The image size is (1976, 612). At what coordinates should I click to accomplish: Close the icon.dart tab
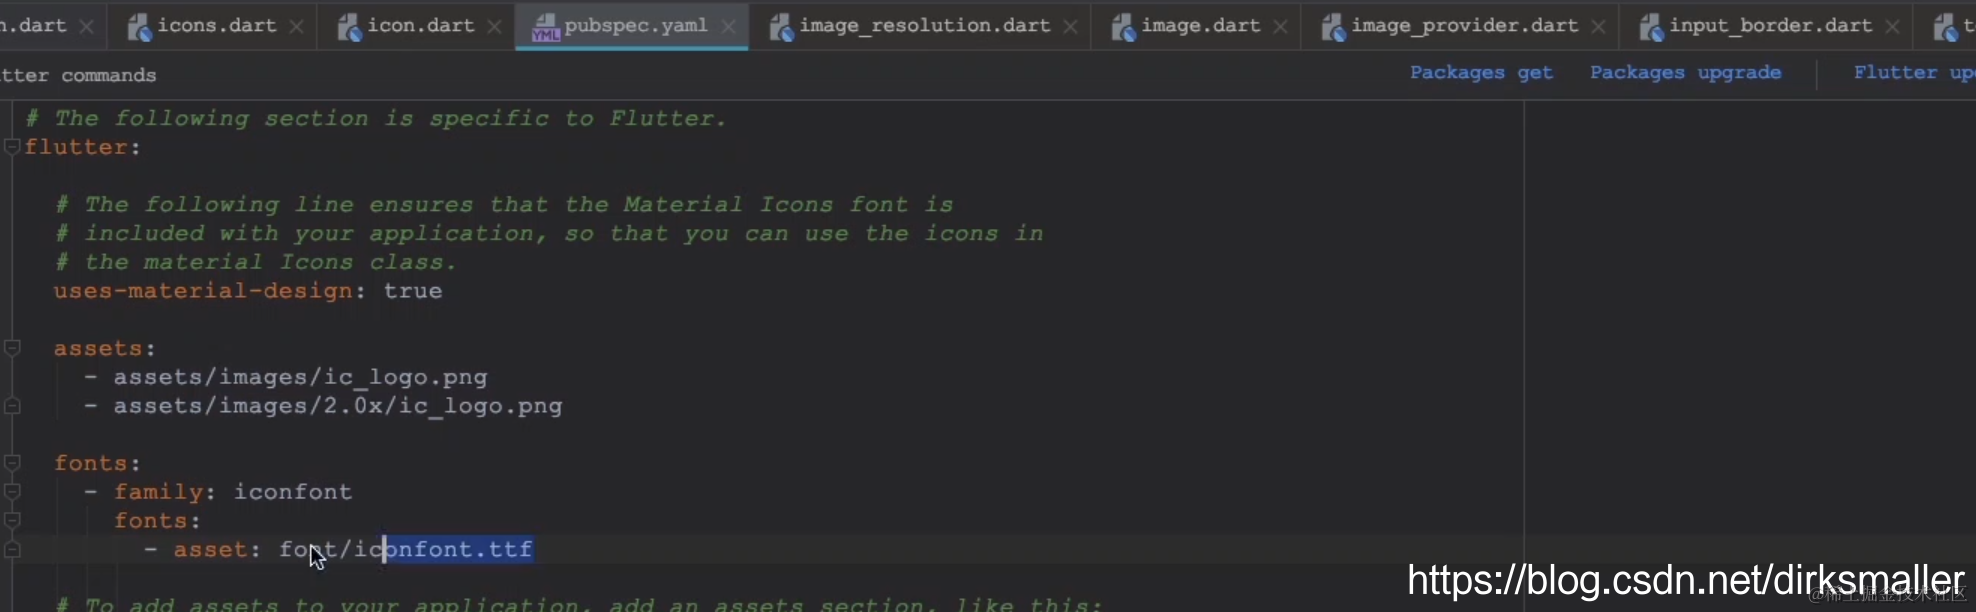pyautogui.click(x=494, y=27)
